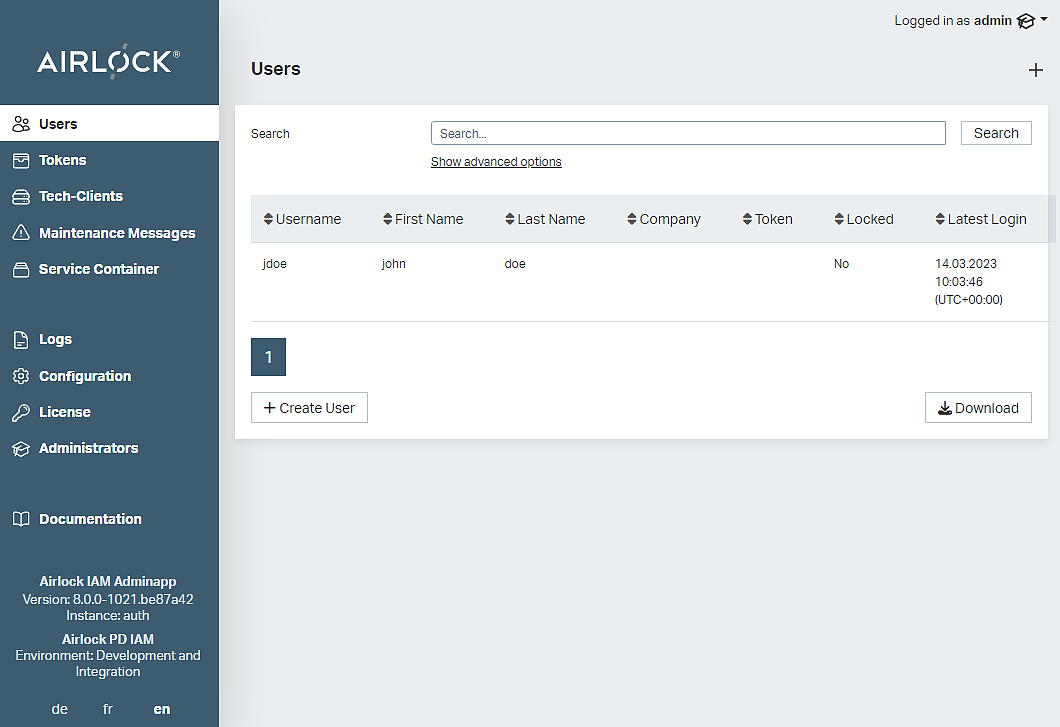Click the Tech-Clients server icon

coord(20,197)
